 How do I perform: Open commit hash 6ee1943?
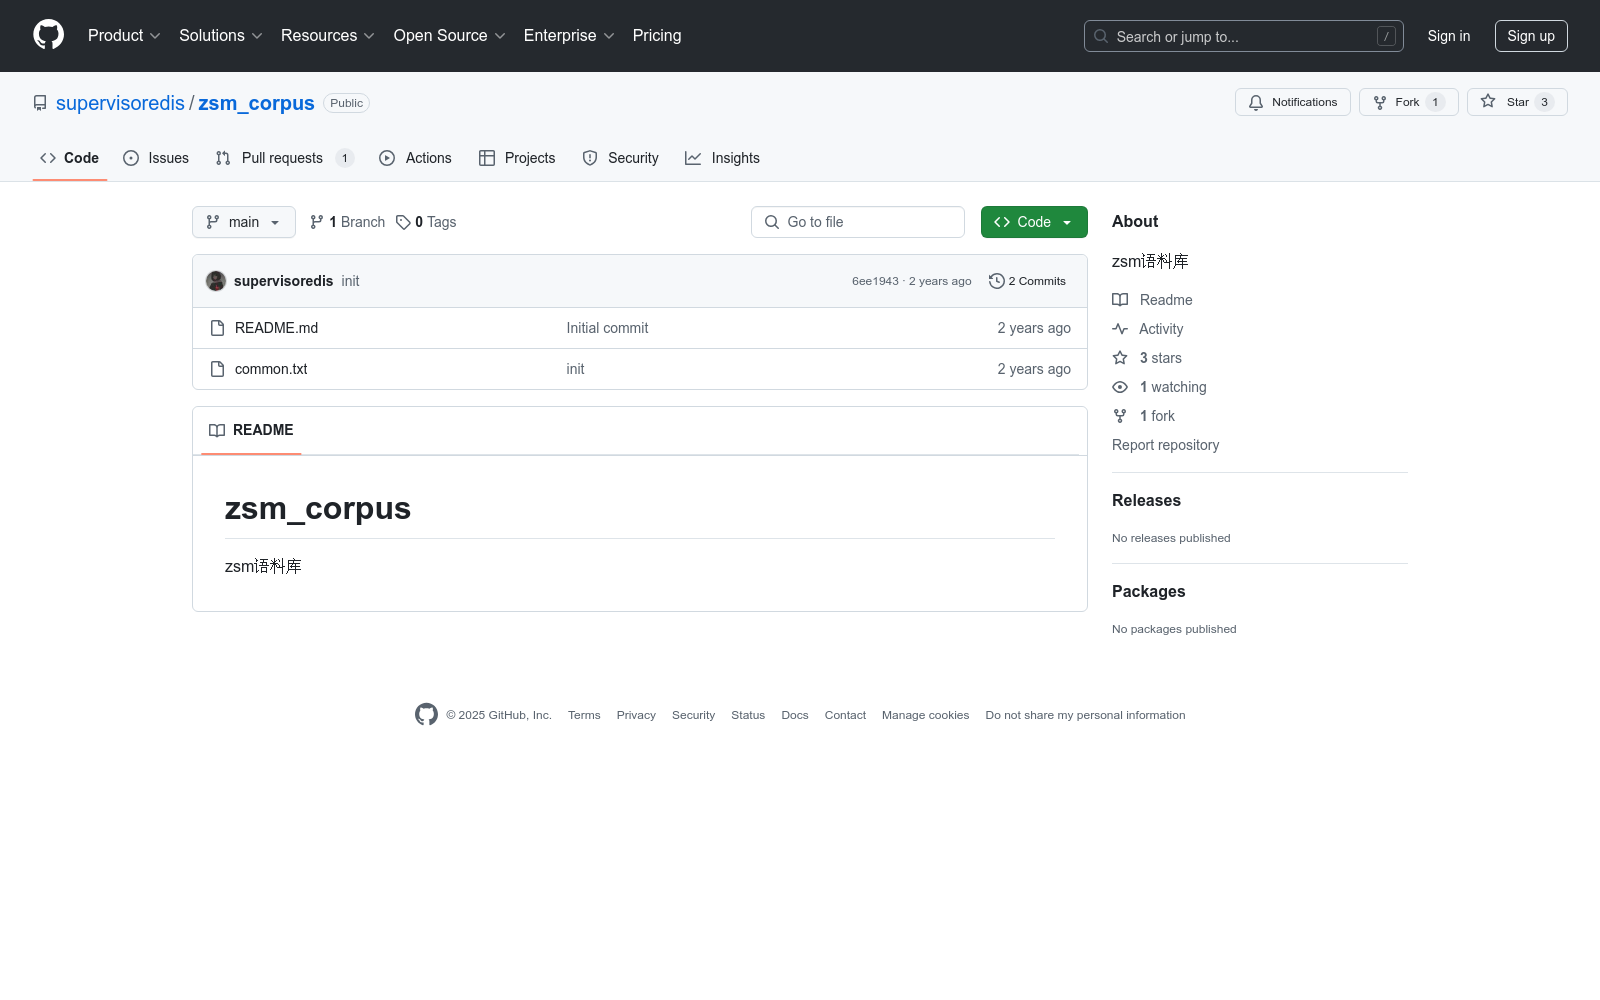coord(875,281)
